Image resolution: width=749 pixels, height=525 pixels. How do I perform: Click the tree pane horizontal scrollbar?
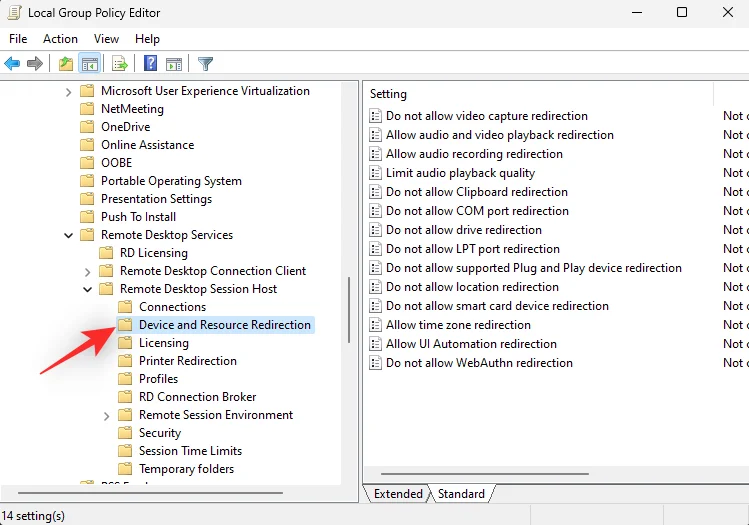click(150, 493)
